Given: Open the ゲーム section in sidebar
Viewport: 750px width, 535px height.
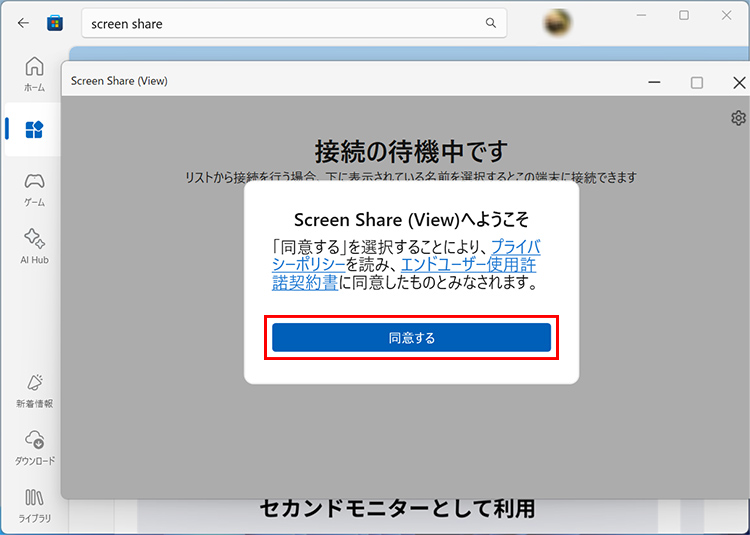Looking at the screenshot, I should pos(34,187).
